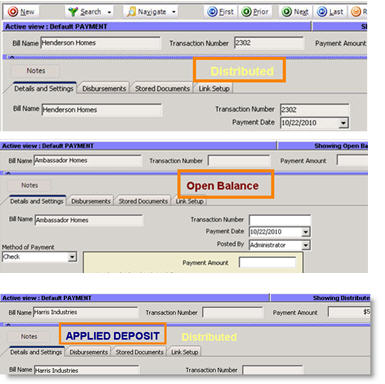Open the Search dropdown arrow

point(109,12)
